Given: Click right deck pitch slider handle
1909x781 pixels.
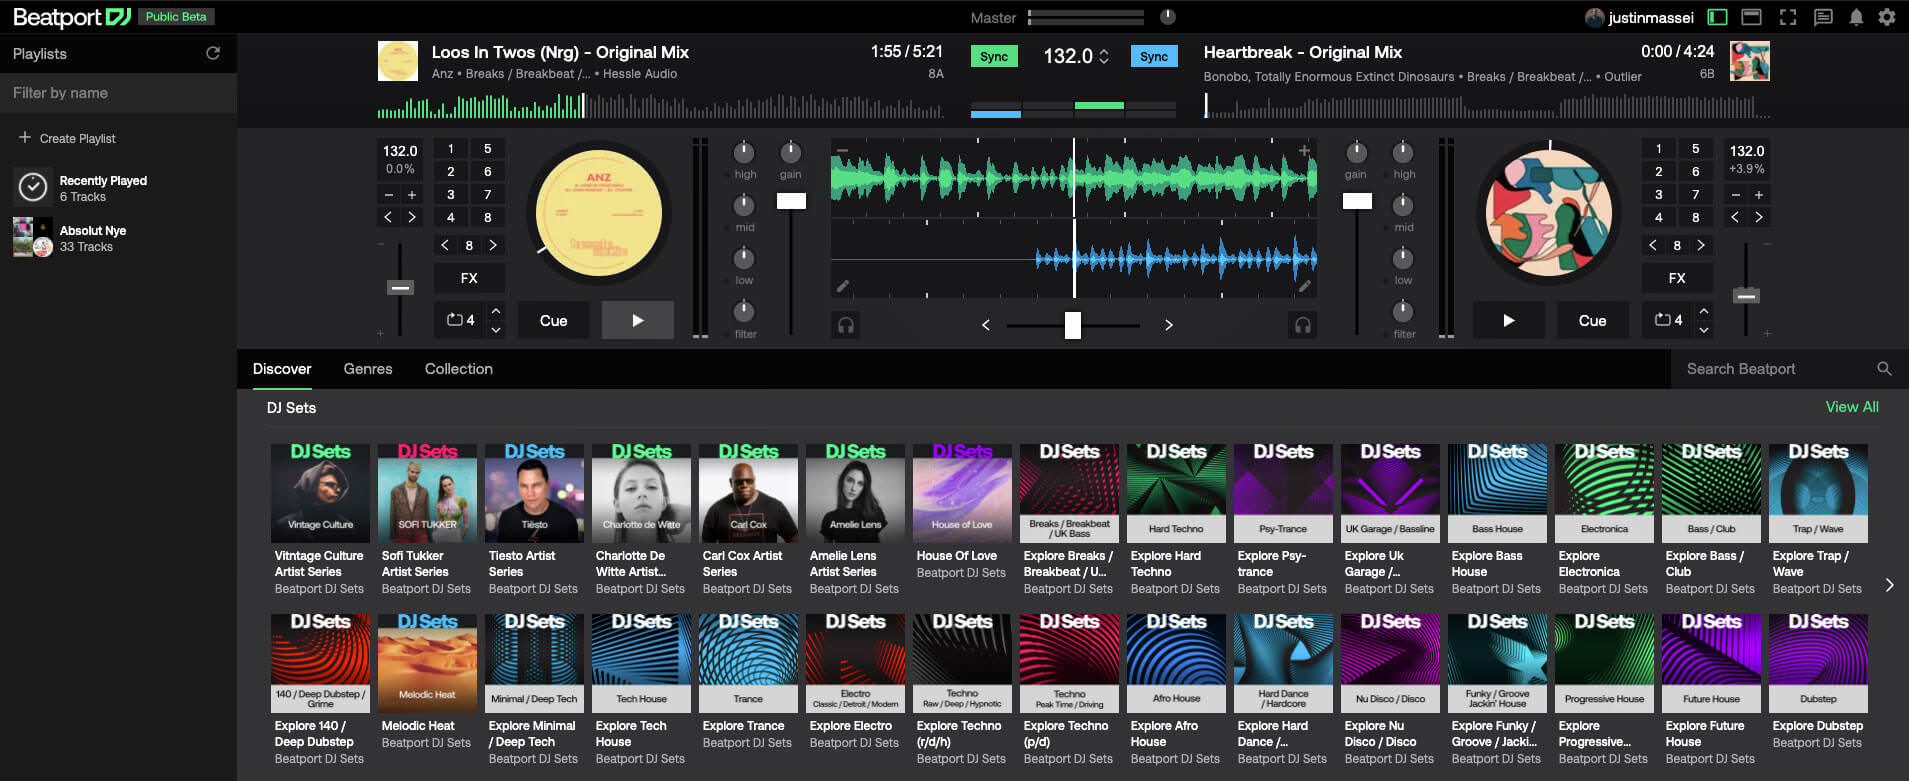Looking at the screenshot, I should 1746,296.
